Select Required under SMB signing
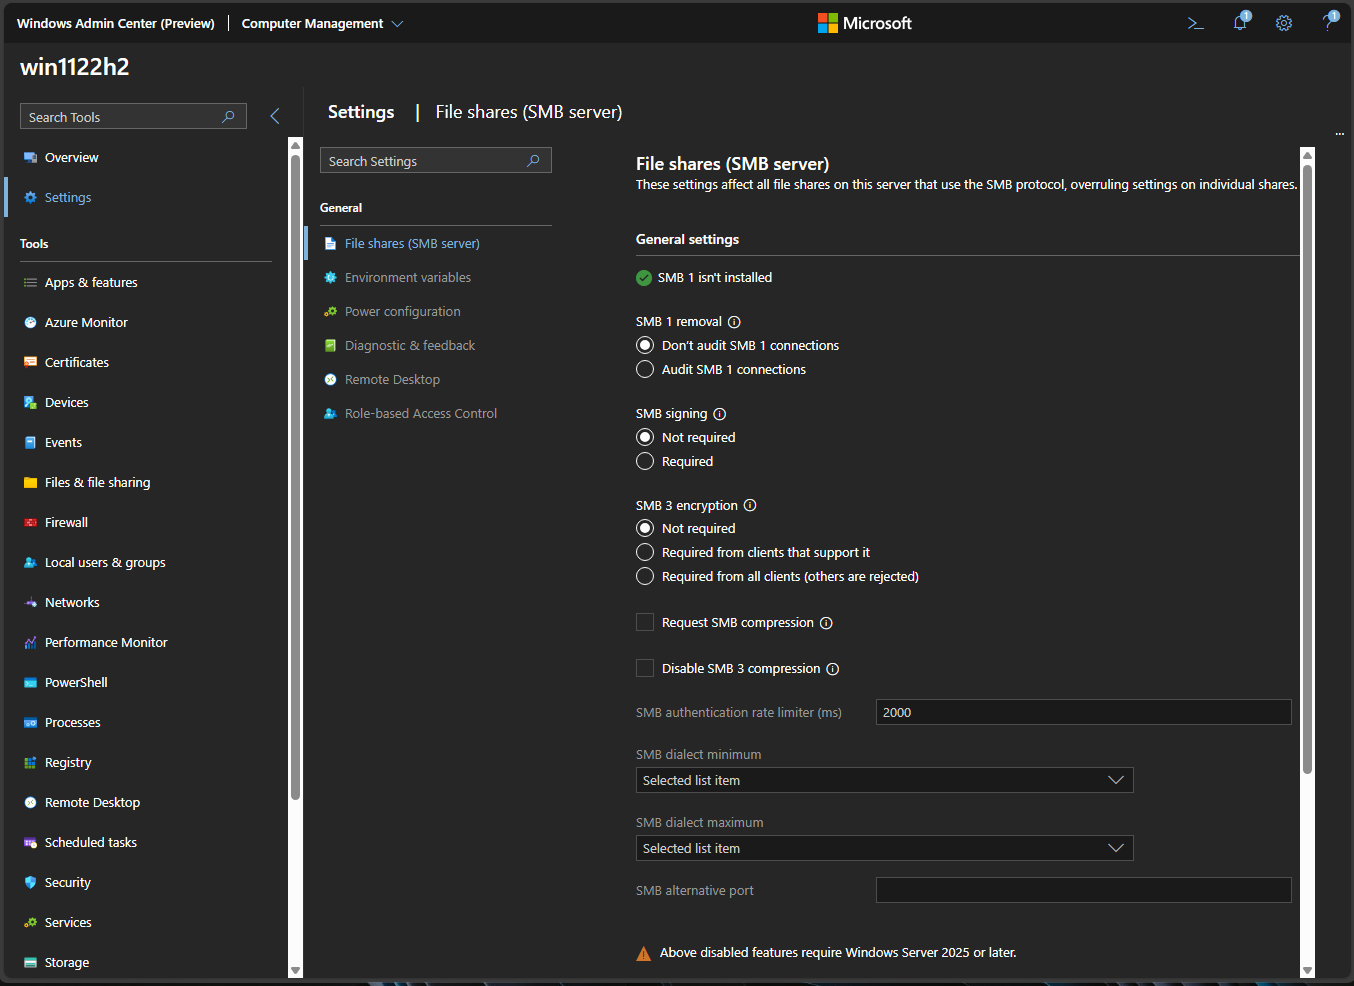Screen dimensions: 1354x986 645,462
